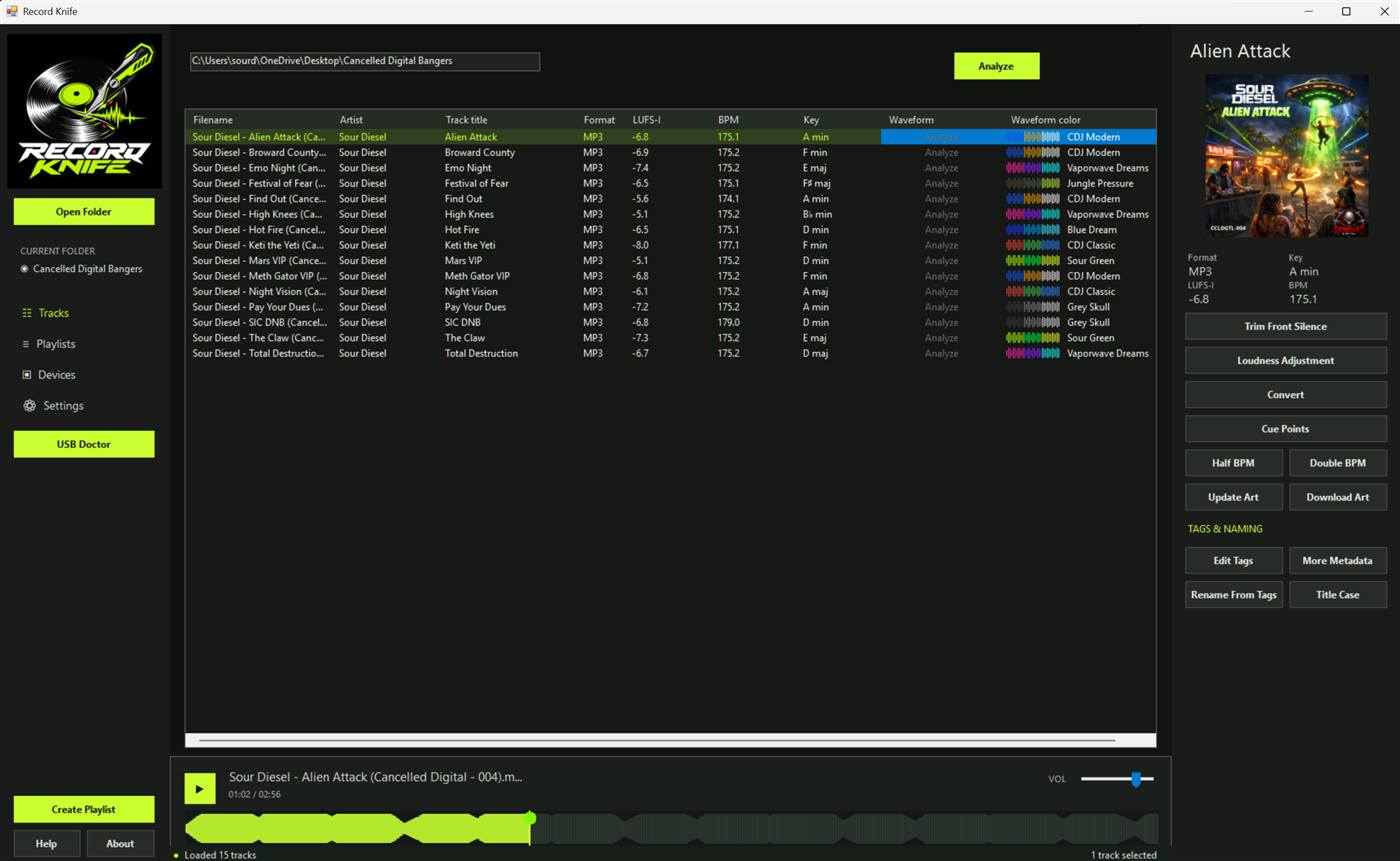Click the Rename From Tags button
The height and width of the screenshot is (861, 1400).
(x=1234, y=595)
